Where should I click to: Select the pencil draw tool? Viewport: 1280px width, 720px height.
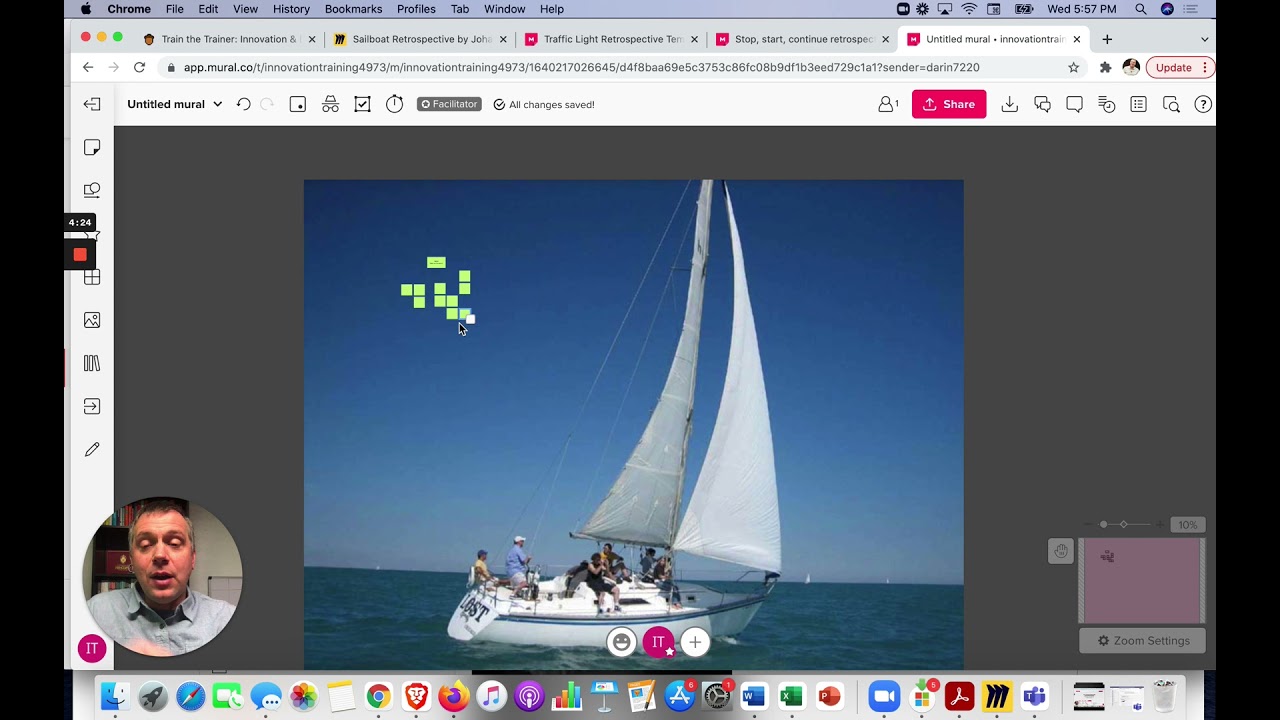pyautogui.click(x=92, y=450)
